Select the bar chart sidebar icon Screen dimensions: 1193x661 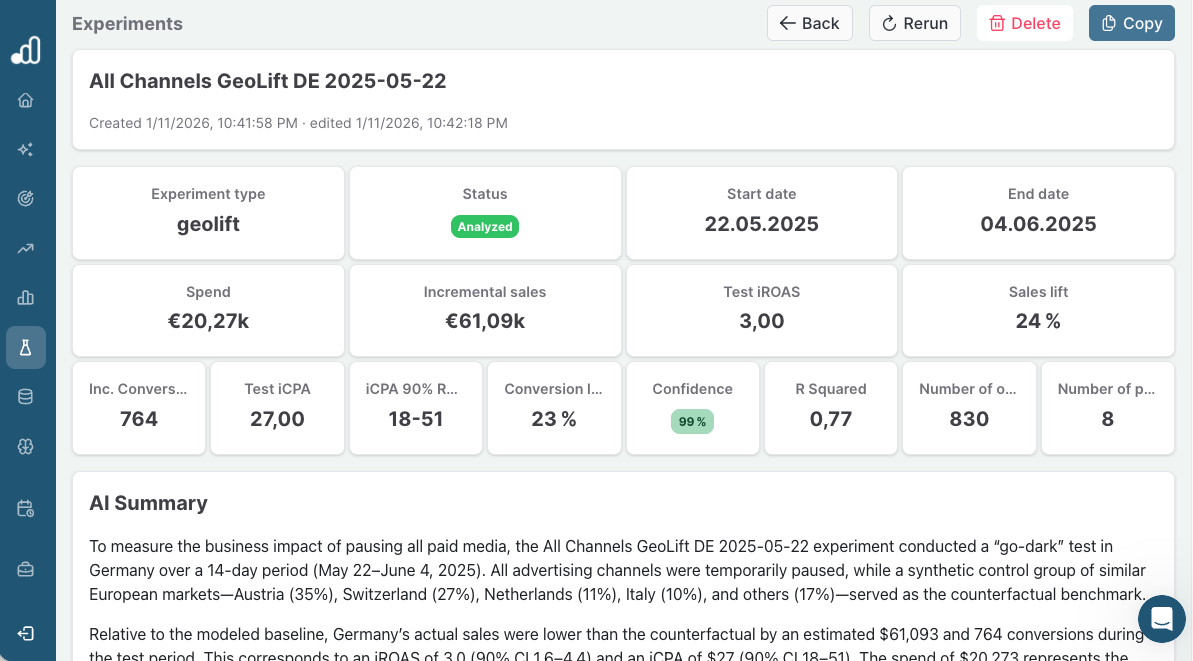click(x=26, y=297)
